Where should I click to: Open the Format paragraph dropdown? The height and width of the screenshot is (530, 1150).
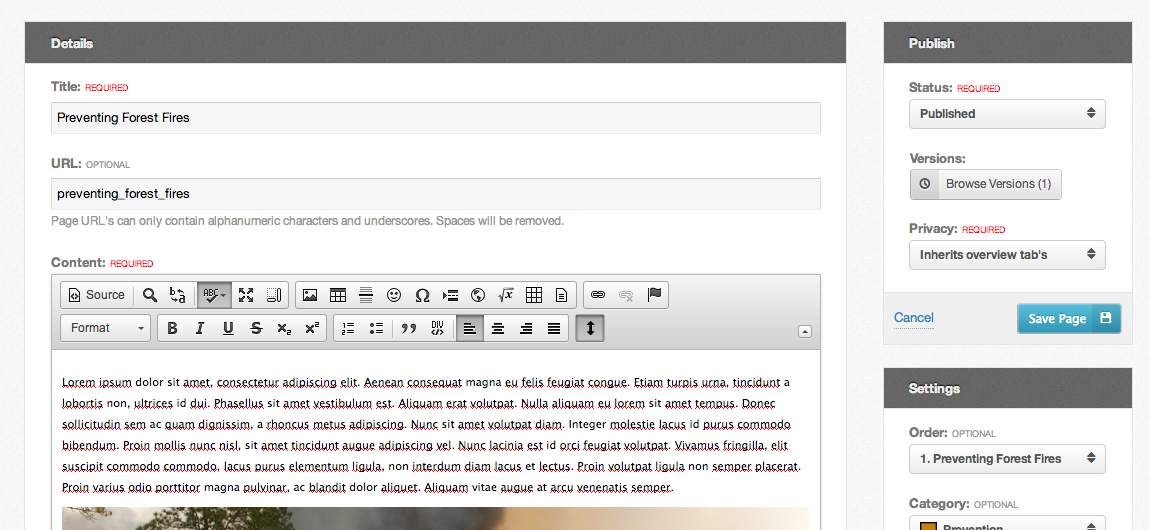click(x=108, y=328)
